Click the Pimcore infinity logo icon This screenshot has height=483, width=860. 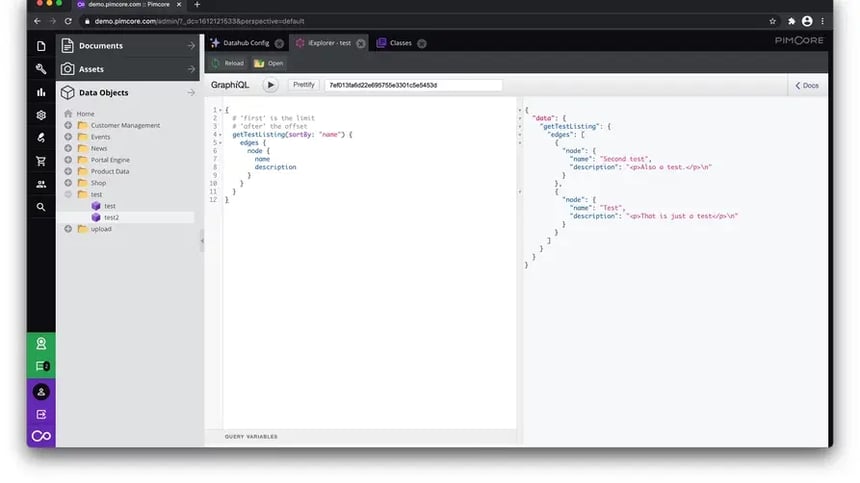(x=41, y=436)
